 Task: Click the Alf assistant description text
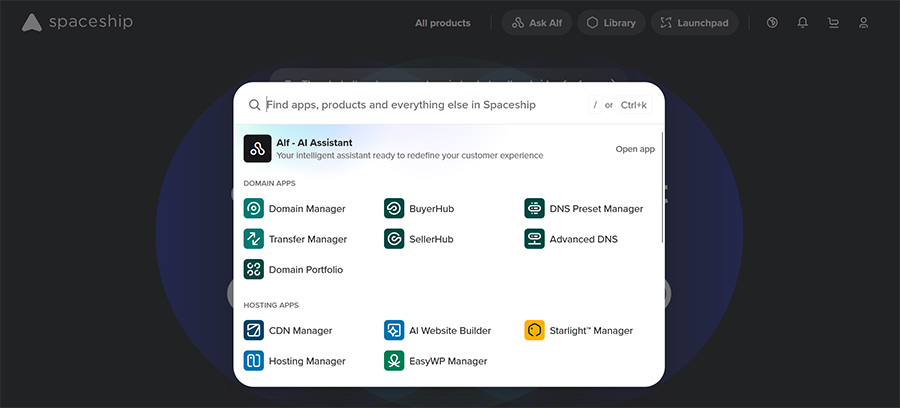click(410, 156)
